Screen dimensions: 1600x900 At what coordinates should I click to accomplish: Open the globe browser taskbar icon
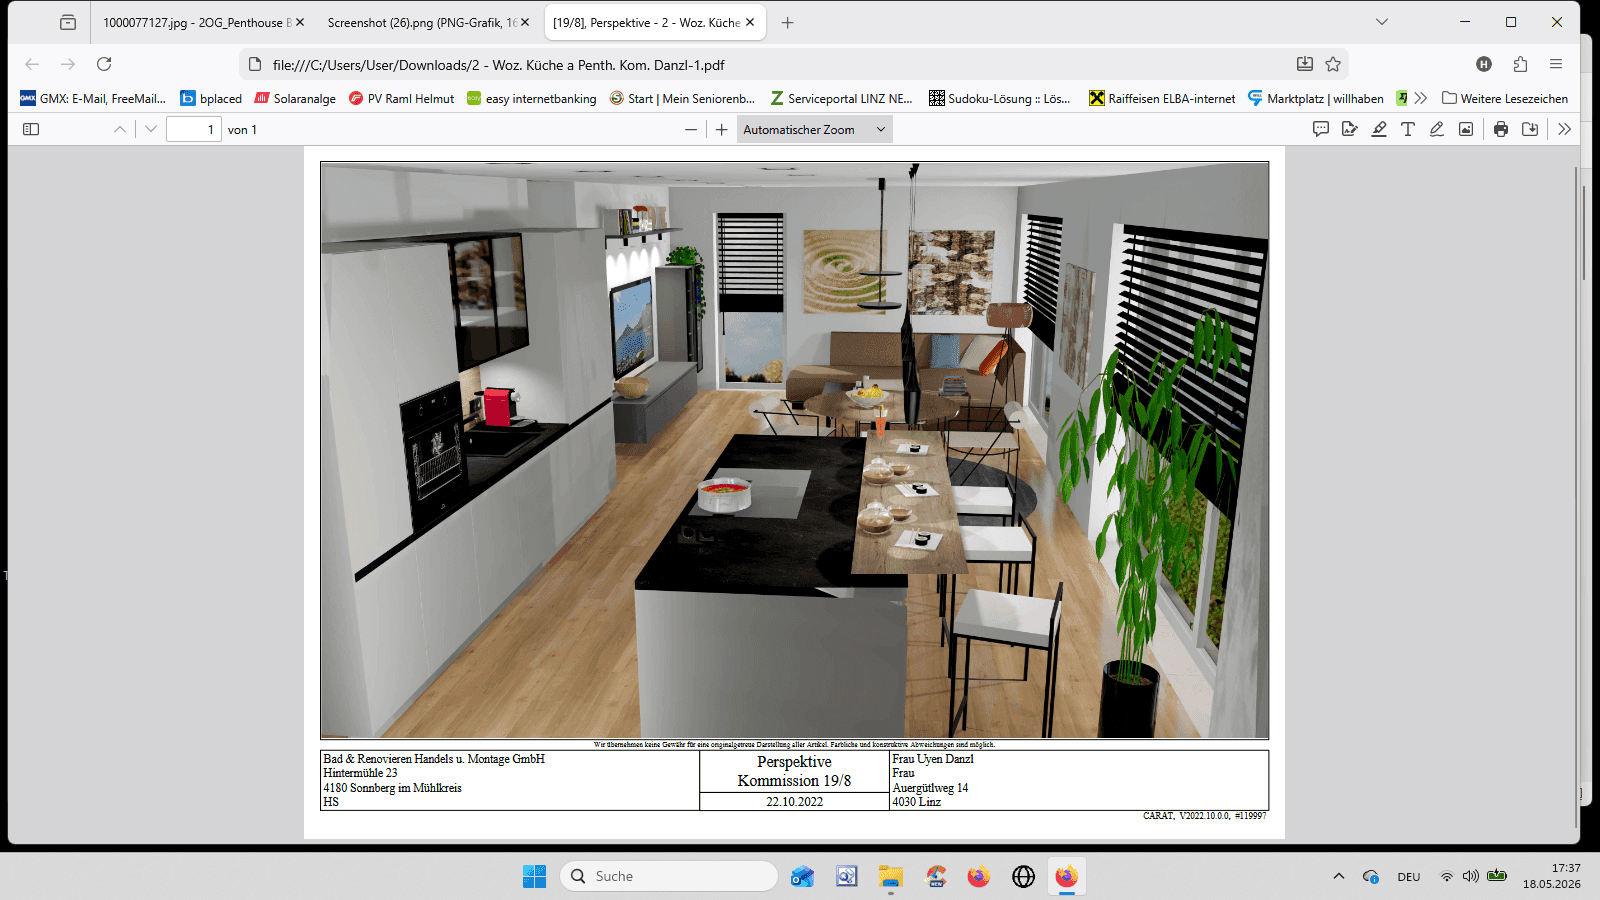pos(1023,876)
